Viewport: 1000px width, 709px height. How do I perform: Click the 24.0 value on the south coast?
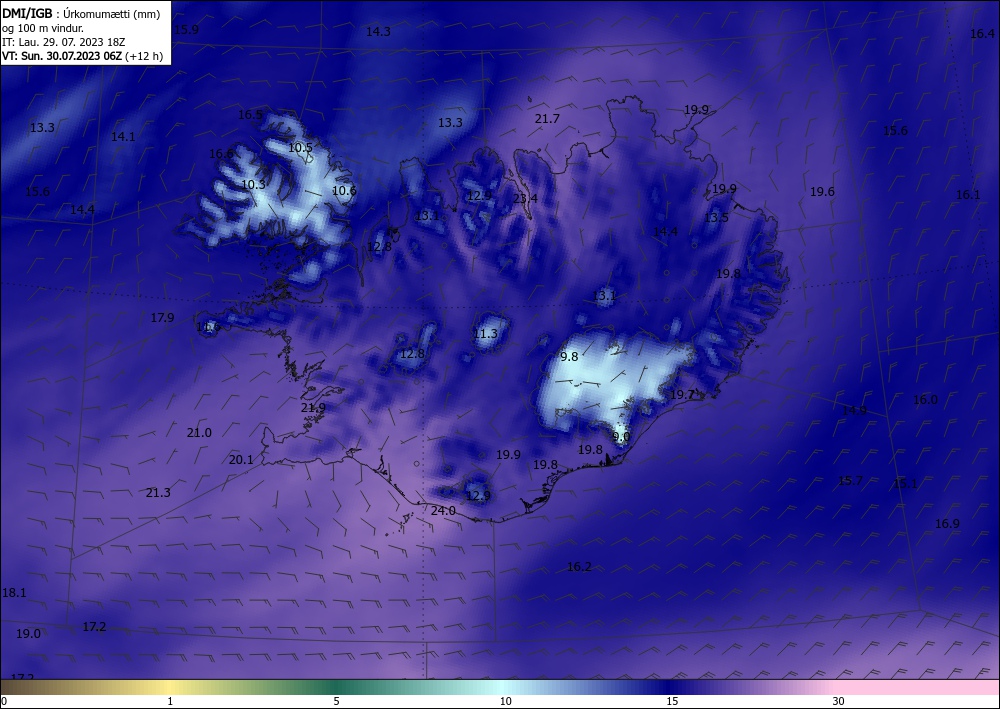tap(443, 511)
